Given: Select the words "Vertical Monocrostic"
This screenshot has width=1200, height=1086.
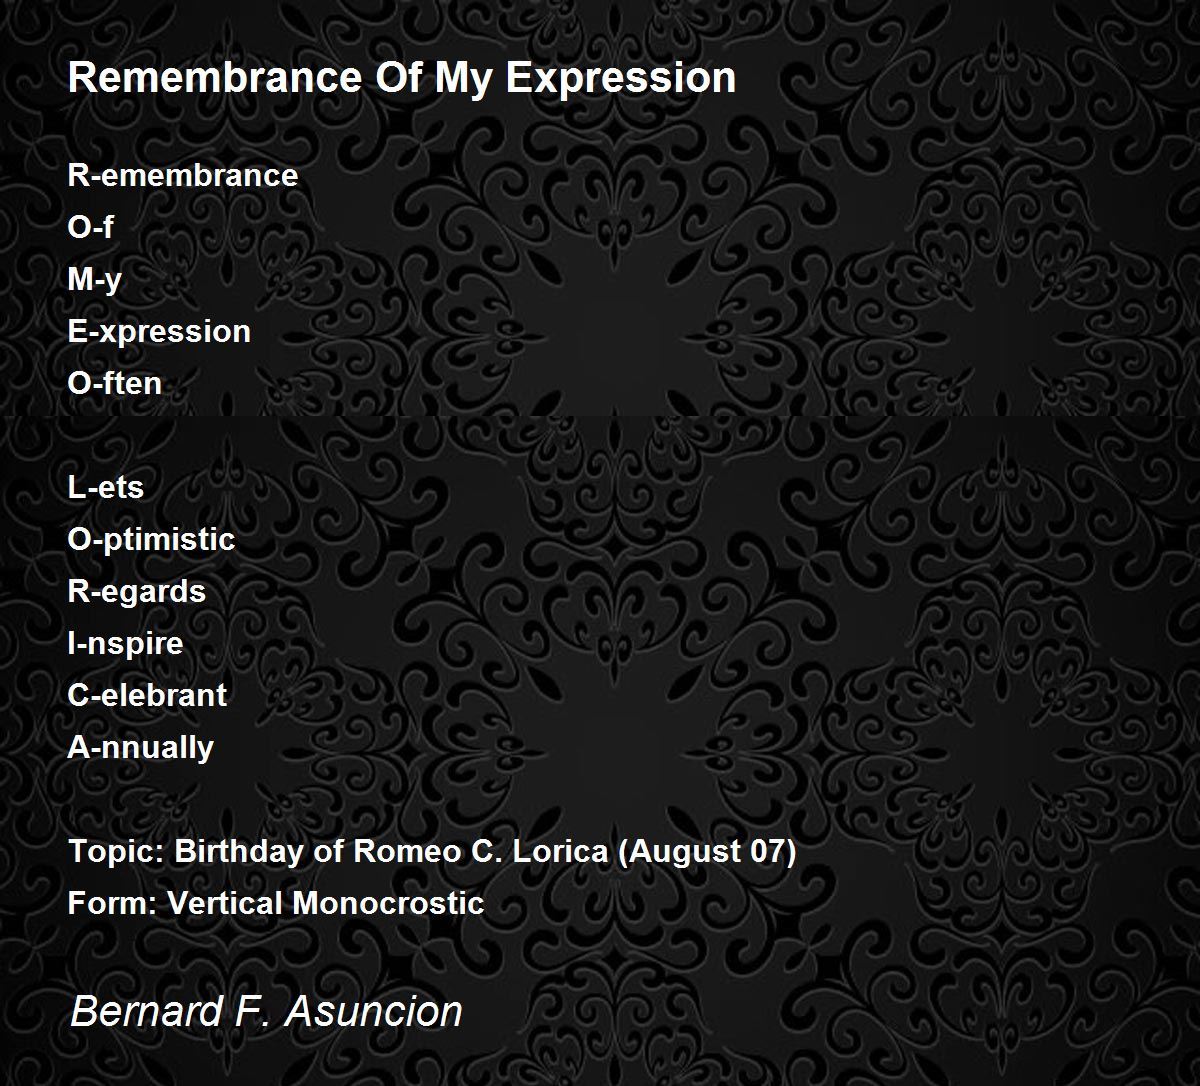Looking at the screenshot, I should (325, 904).
